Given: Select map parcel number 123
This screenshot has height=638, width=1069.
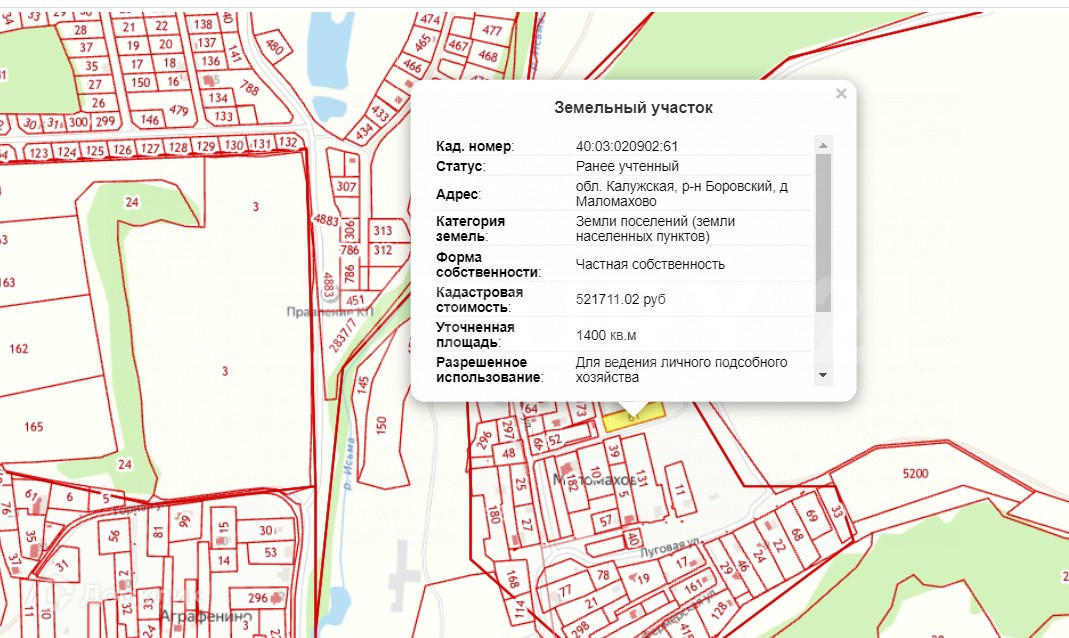Looking at the screenshot, I should point(39,153).
